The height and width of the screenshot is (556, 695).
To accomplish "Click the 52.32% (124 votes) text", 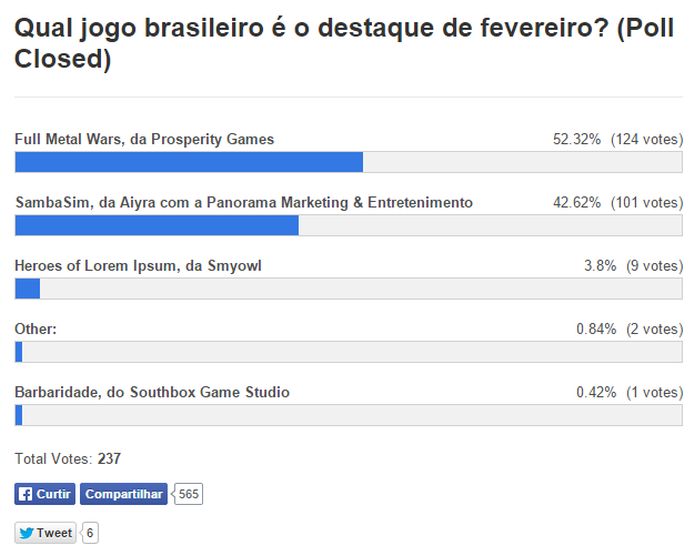I will click(617, 139).
